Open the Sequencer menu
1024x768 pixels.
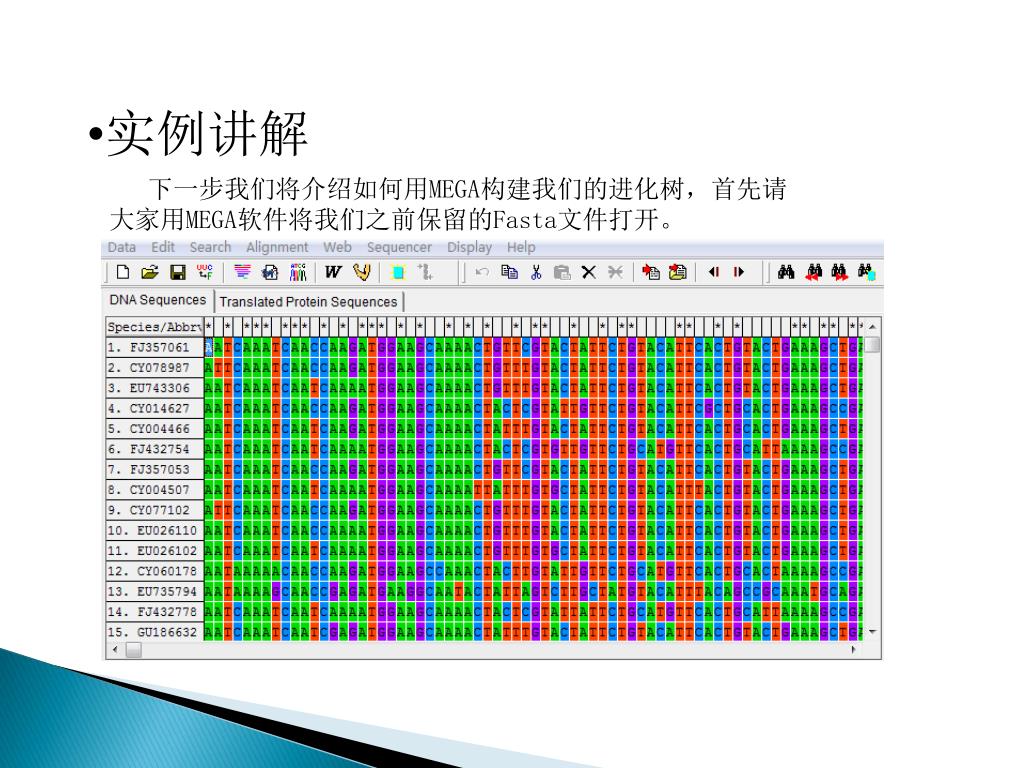[399, 247]
